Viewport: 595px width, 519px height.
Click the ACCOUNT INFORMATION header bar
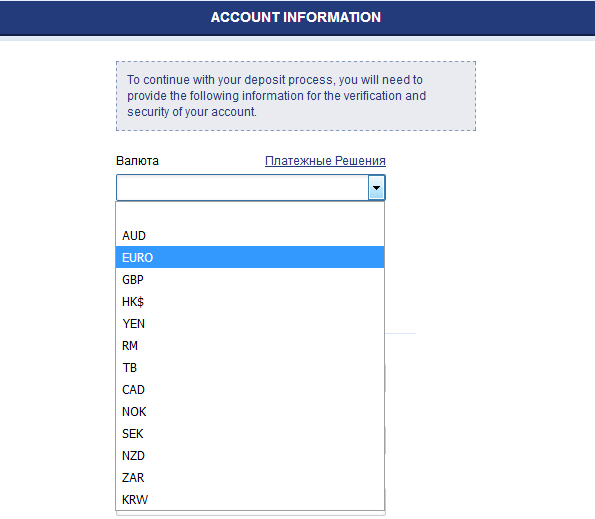click(298, 17)
